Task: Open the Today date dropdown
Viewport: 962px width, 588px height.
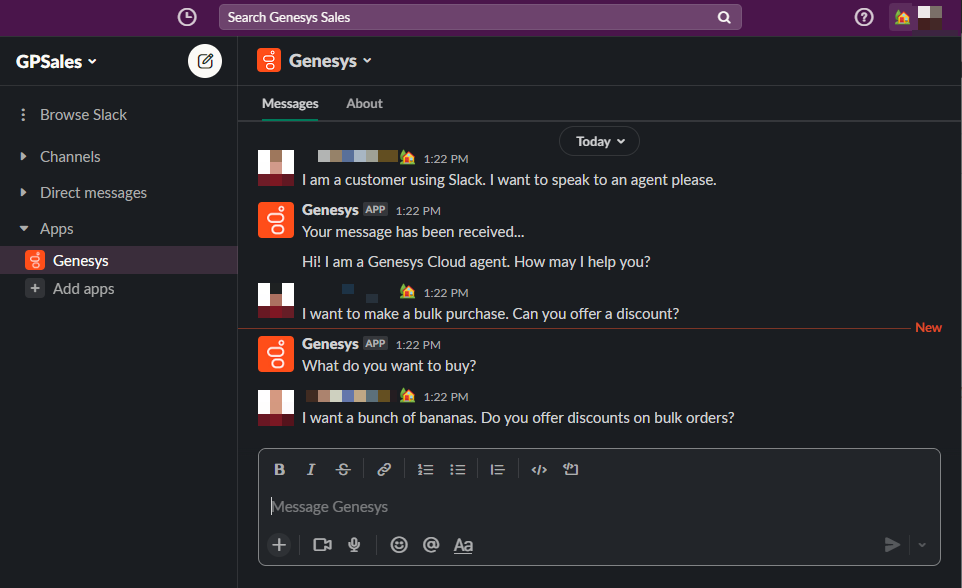Action: tap(600, 141)
